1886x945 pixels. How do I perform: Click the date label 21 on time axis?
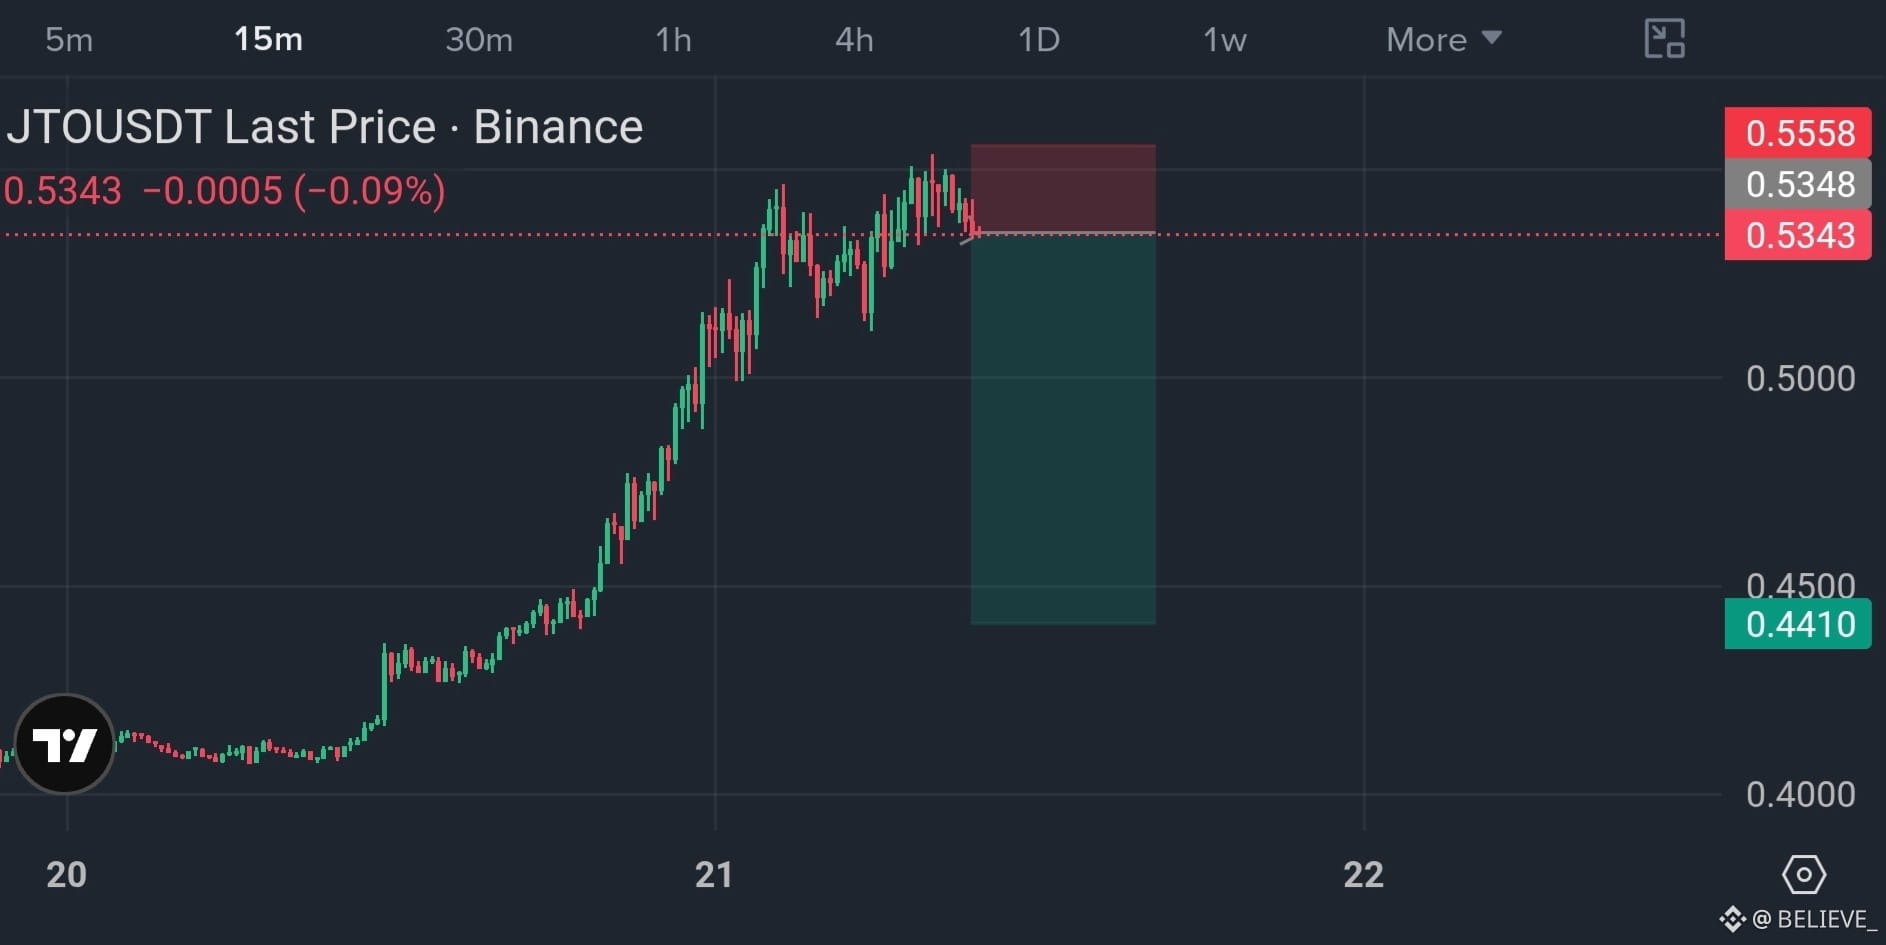714,875
